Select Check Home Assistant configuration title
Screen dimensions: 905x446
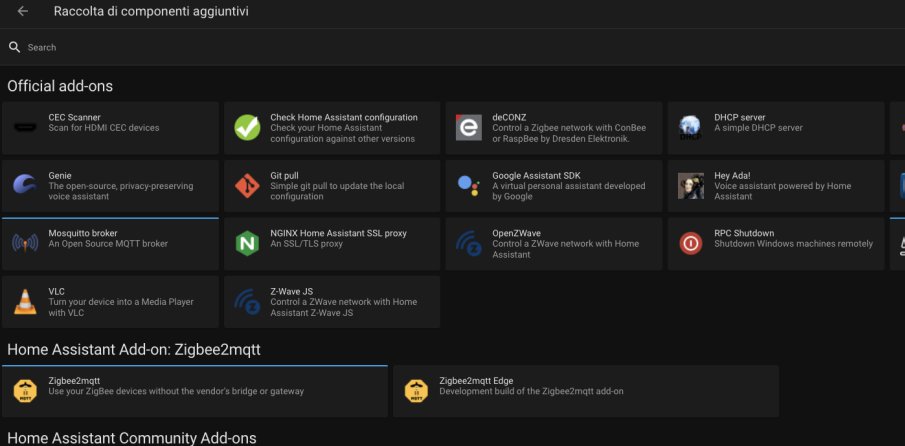point(344,117)
